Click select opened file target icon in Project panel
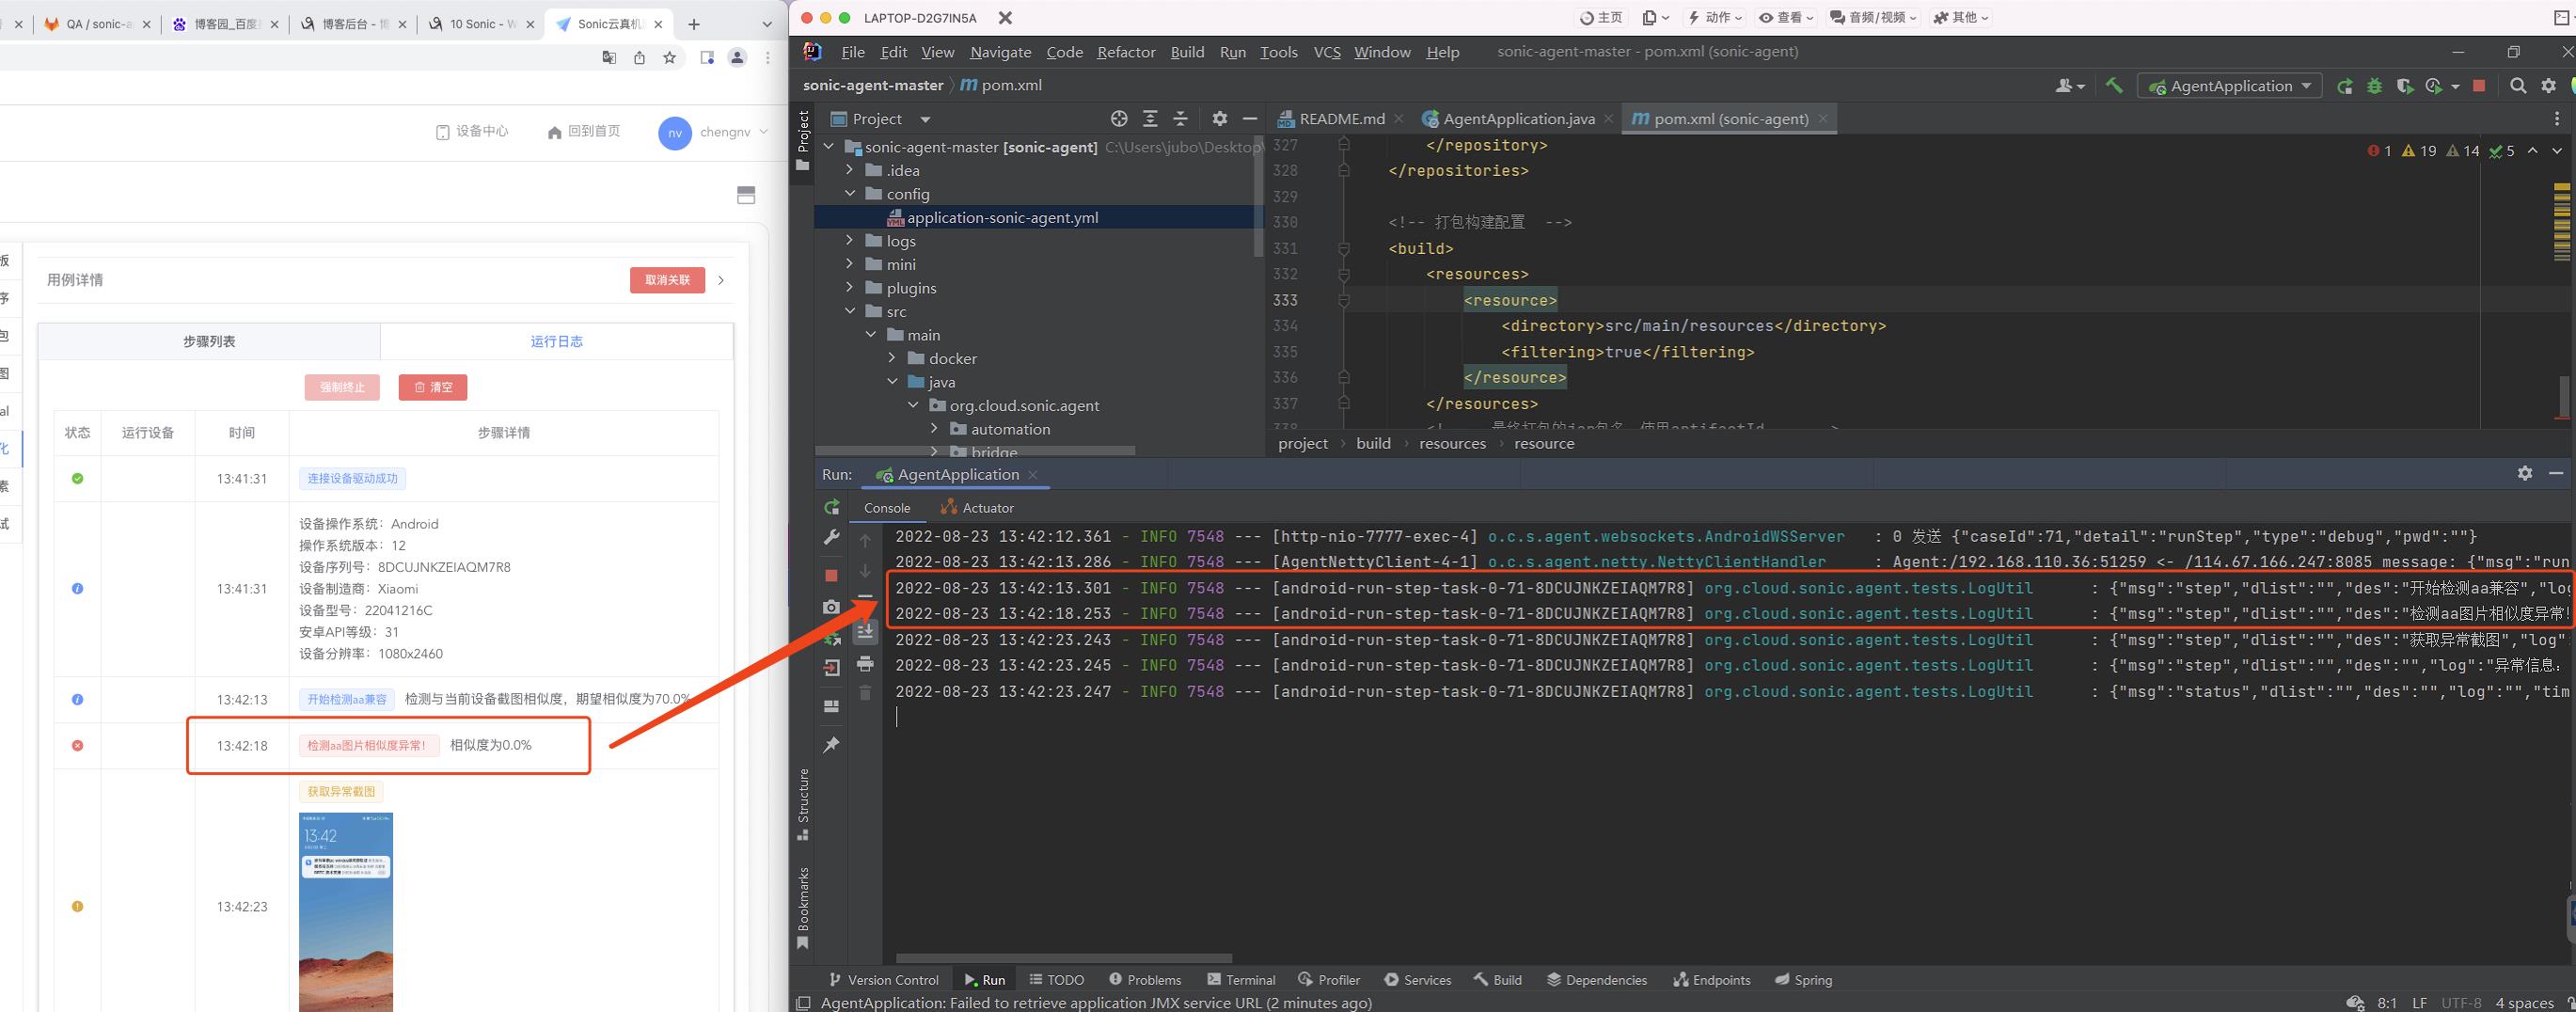The height and width of the screenshot is (1012, 2576). [1119, 119]
